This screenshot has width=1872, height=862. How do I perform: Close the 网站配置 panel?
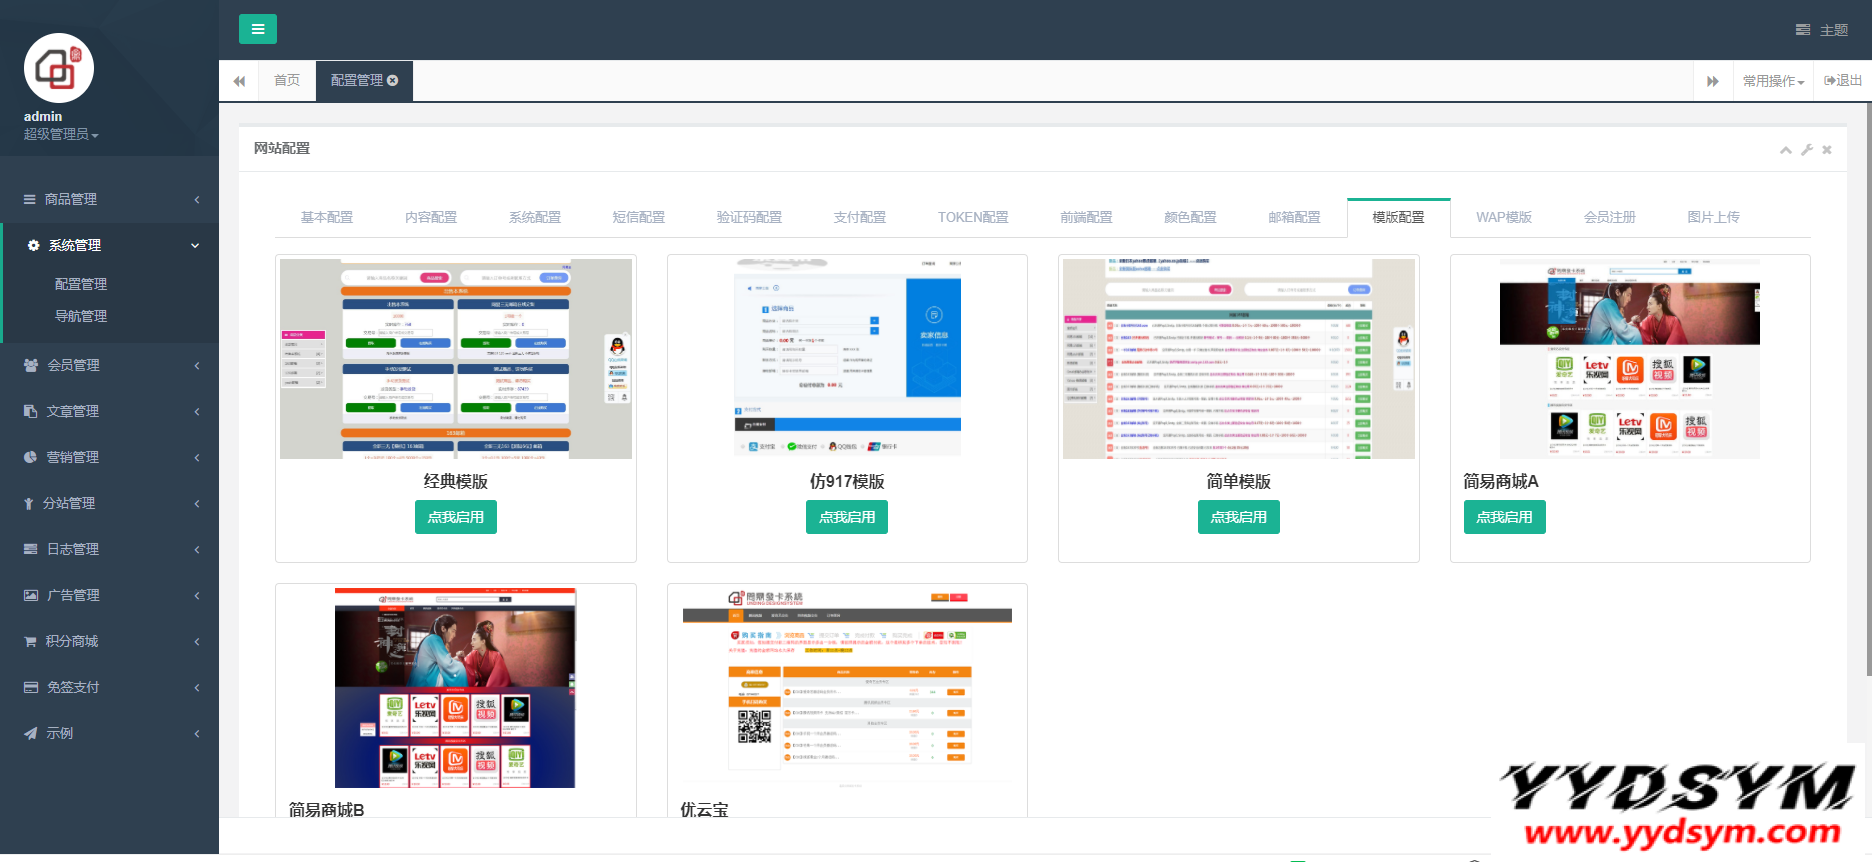click(x=1827, y=150)
